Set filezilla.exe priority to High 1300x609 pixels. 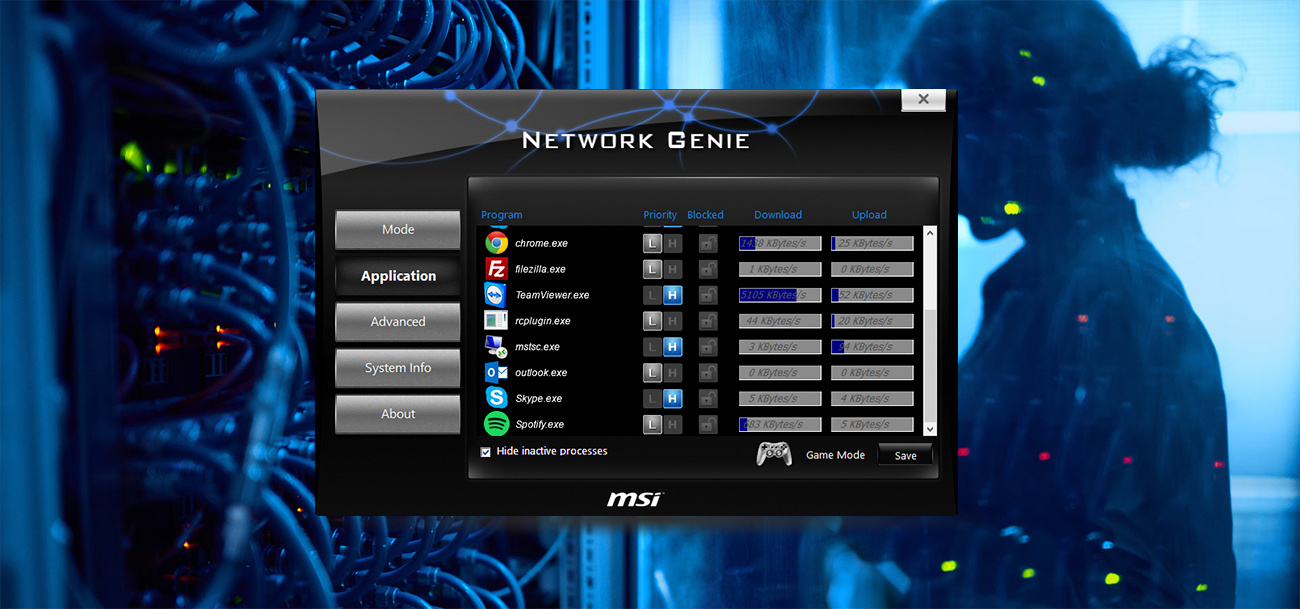coord(673,269)
